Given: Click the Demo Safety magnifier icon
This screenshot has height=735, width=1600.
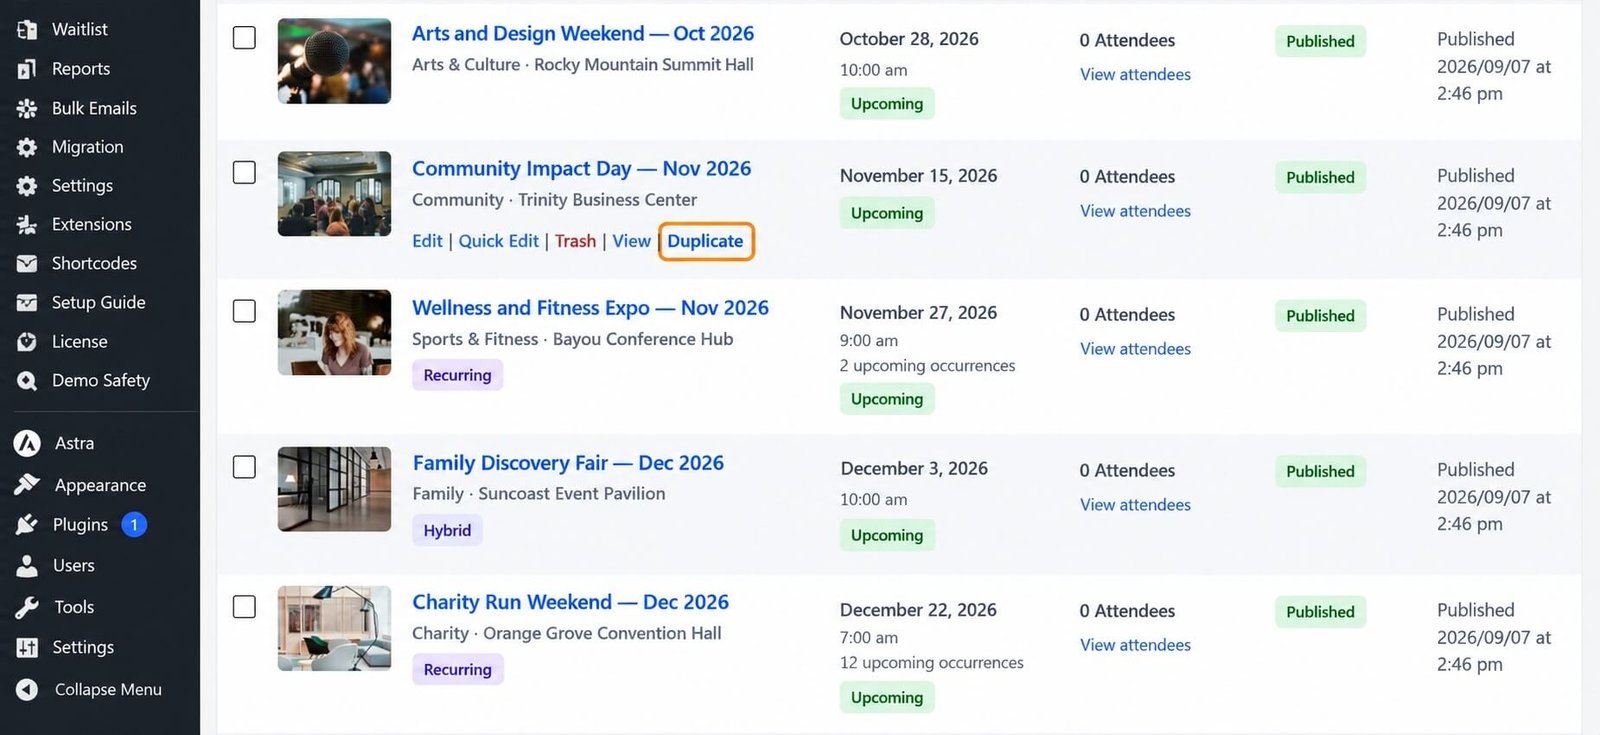Looking at the screenshot, I should click(27, 381).
